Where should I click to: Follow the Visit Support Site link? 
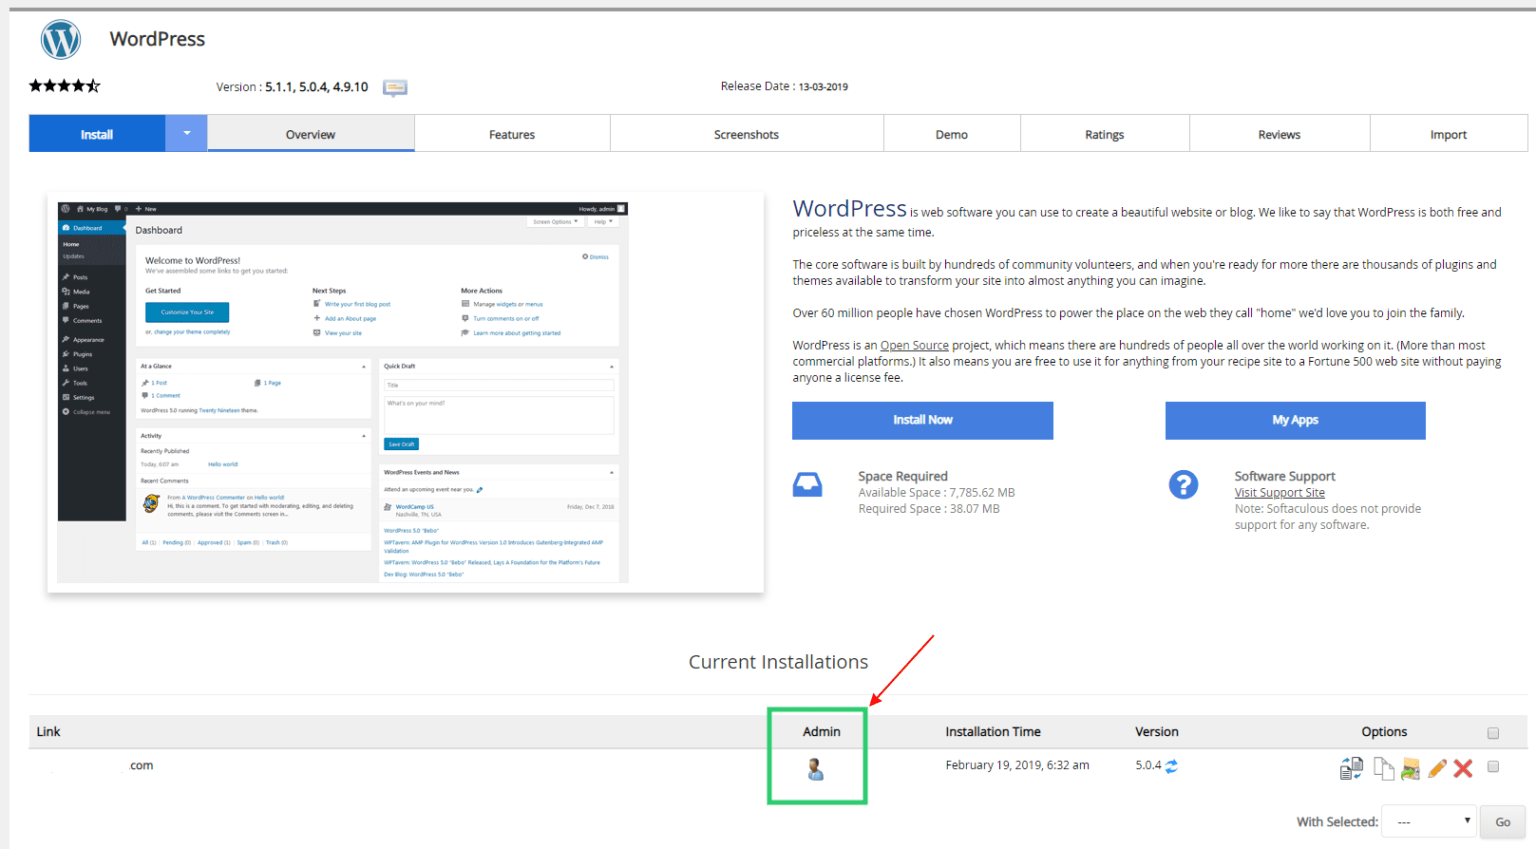(x=1279, y=493)
